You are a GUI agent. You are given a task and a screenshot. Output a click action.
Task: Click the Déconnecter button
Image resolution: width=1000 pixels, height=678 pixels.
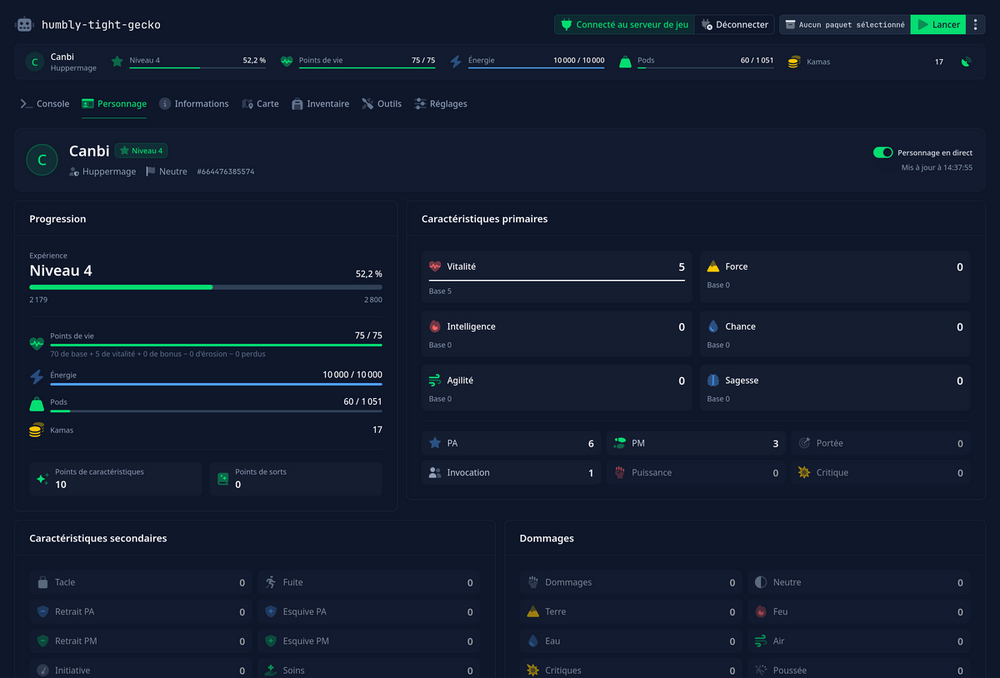(735, 25)
